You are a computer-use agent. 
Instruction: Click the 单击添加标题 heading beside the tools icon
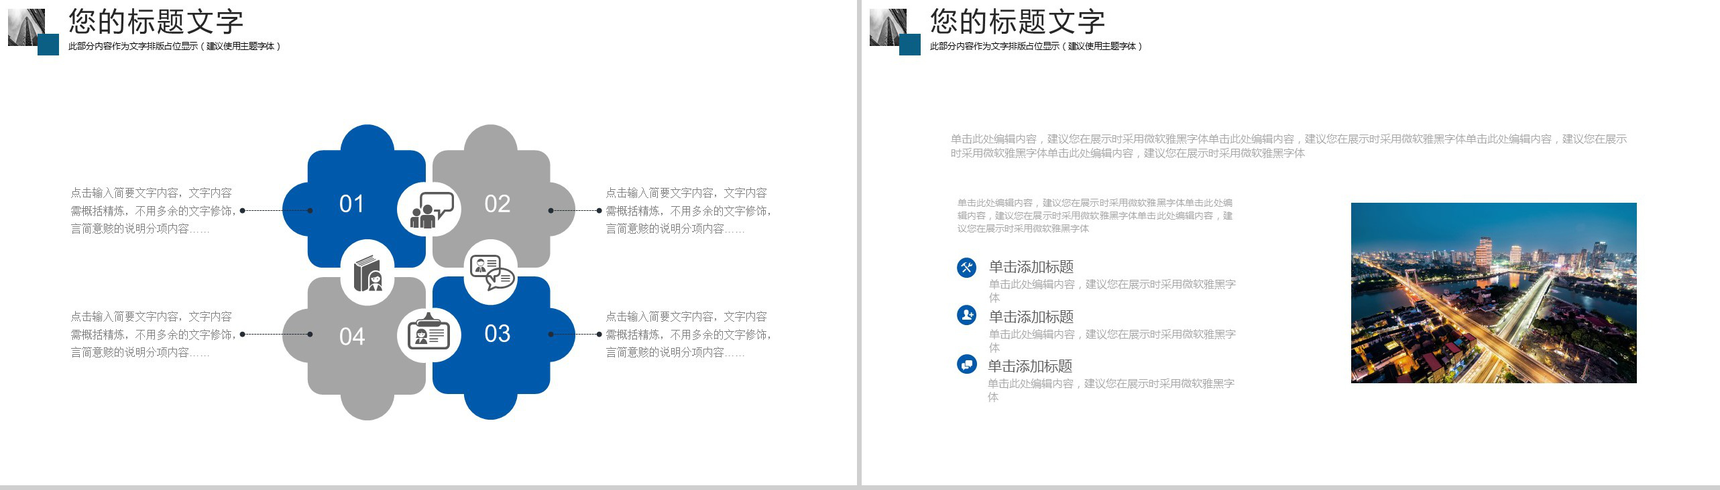point(1031,267)
